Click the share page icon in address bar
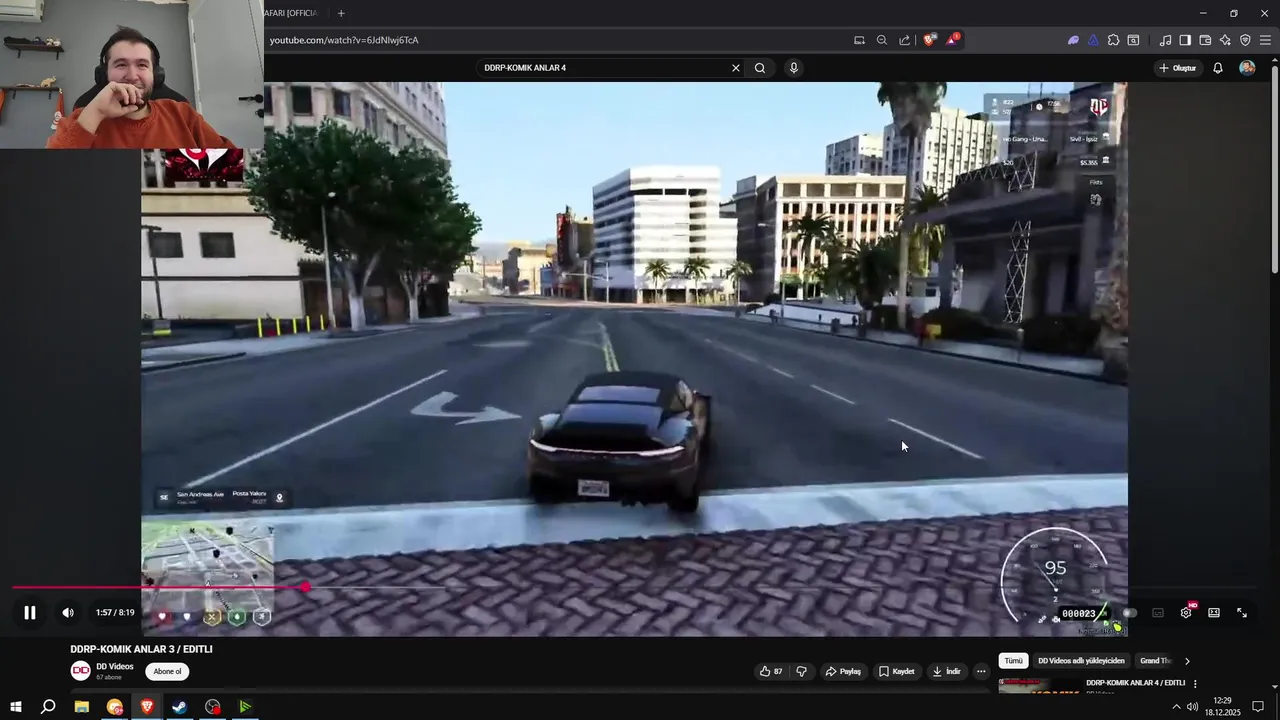1280x720 pixels. tap(905, 40)
